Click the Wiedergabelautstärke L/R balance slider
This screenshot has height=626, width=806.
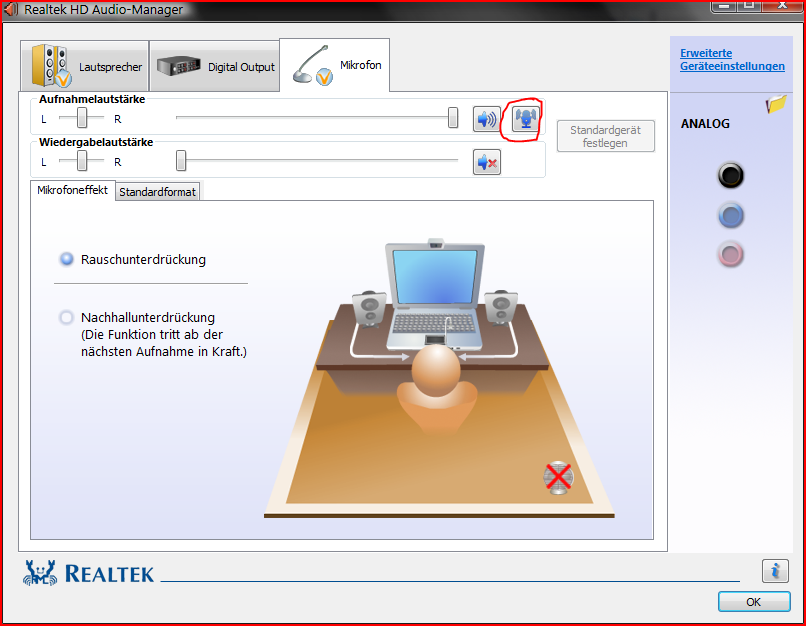pos(81,161)
